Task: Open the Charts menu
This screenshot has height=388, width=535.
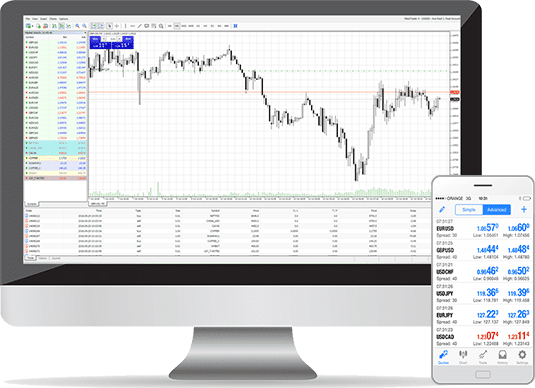Action: tap(53, 19)
